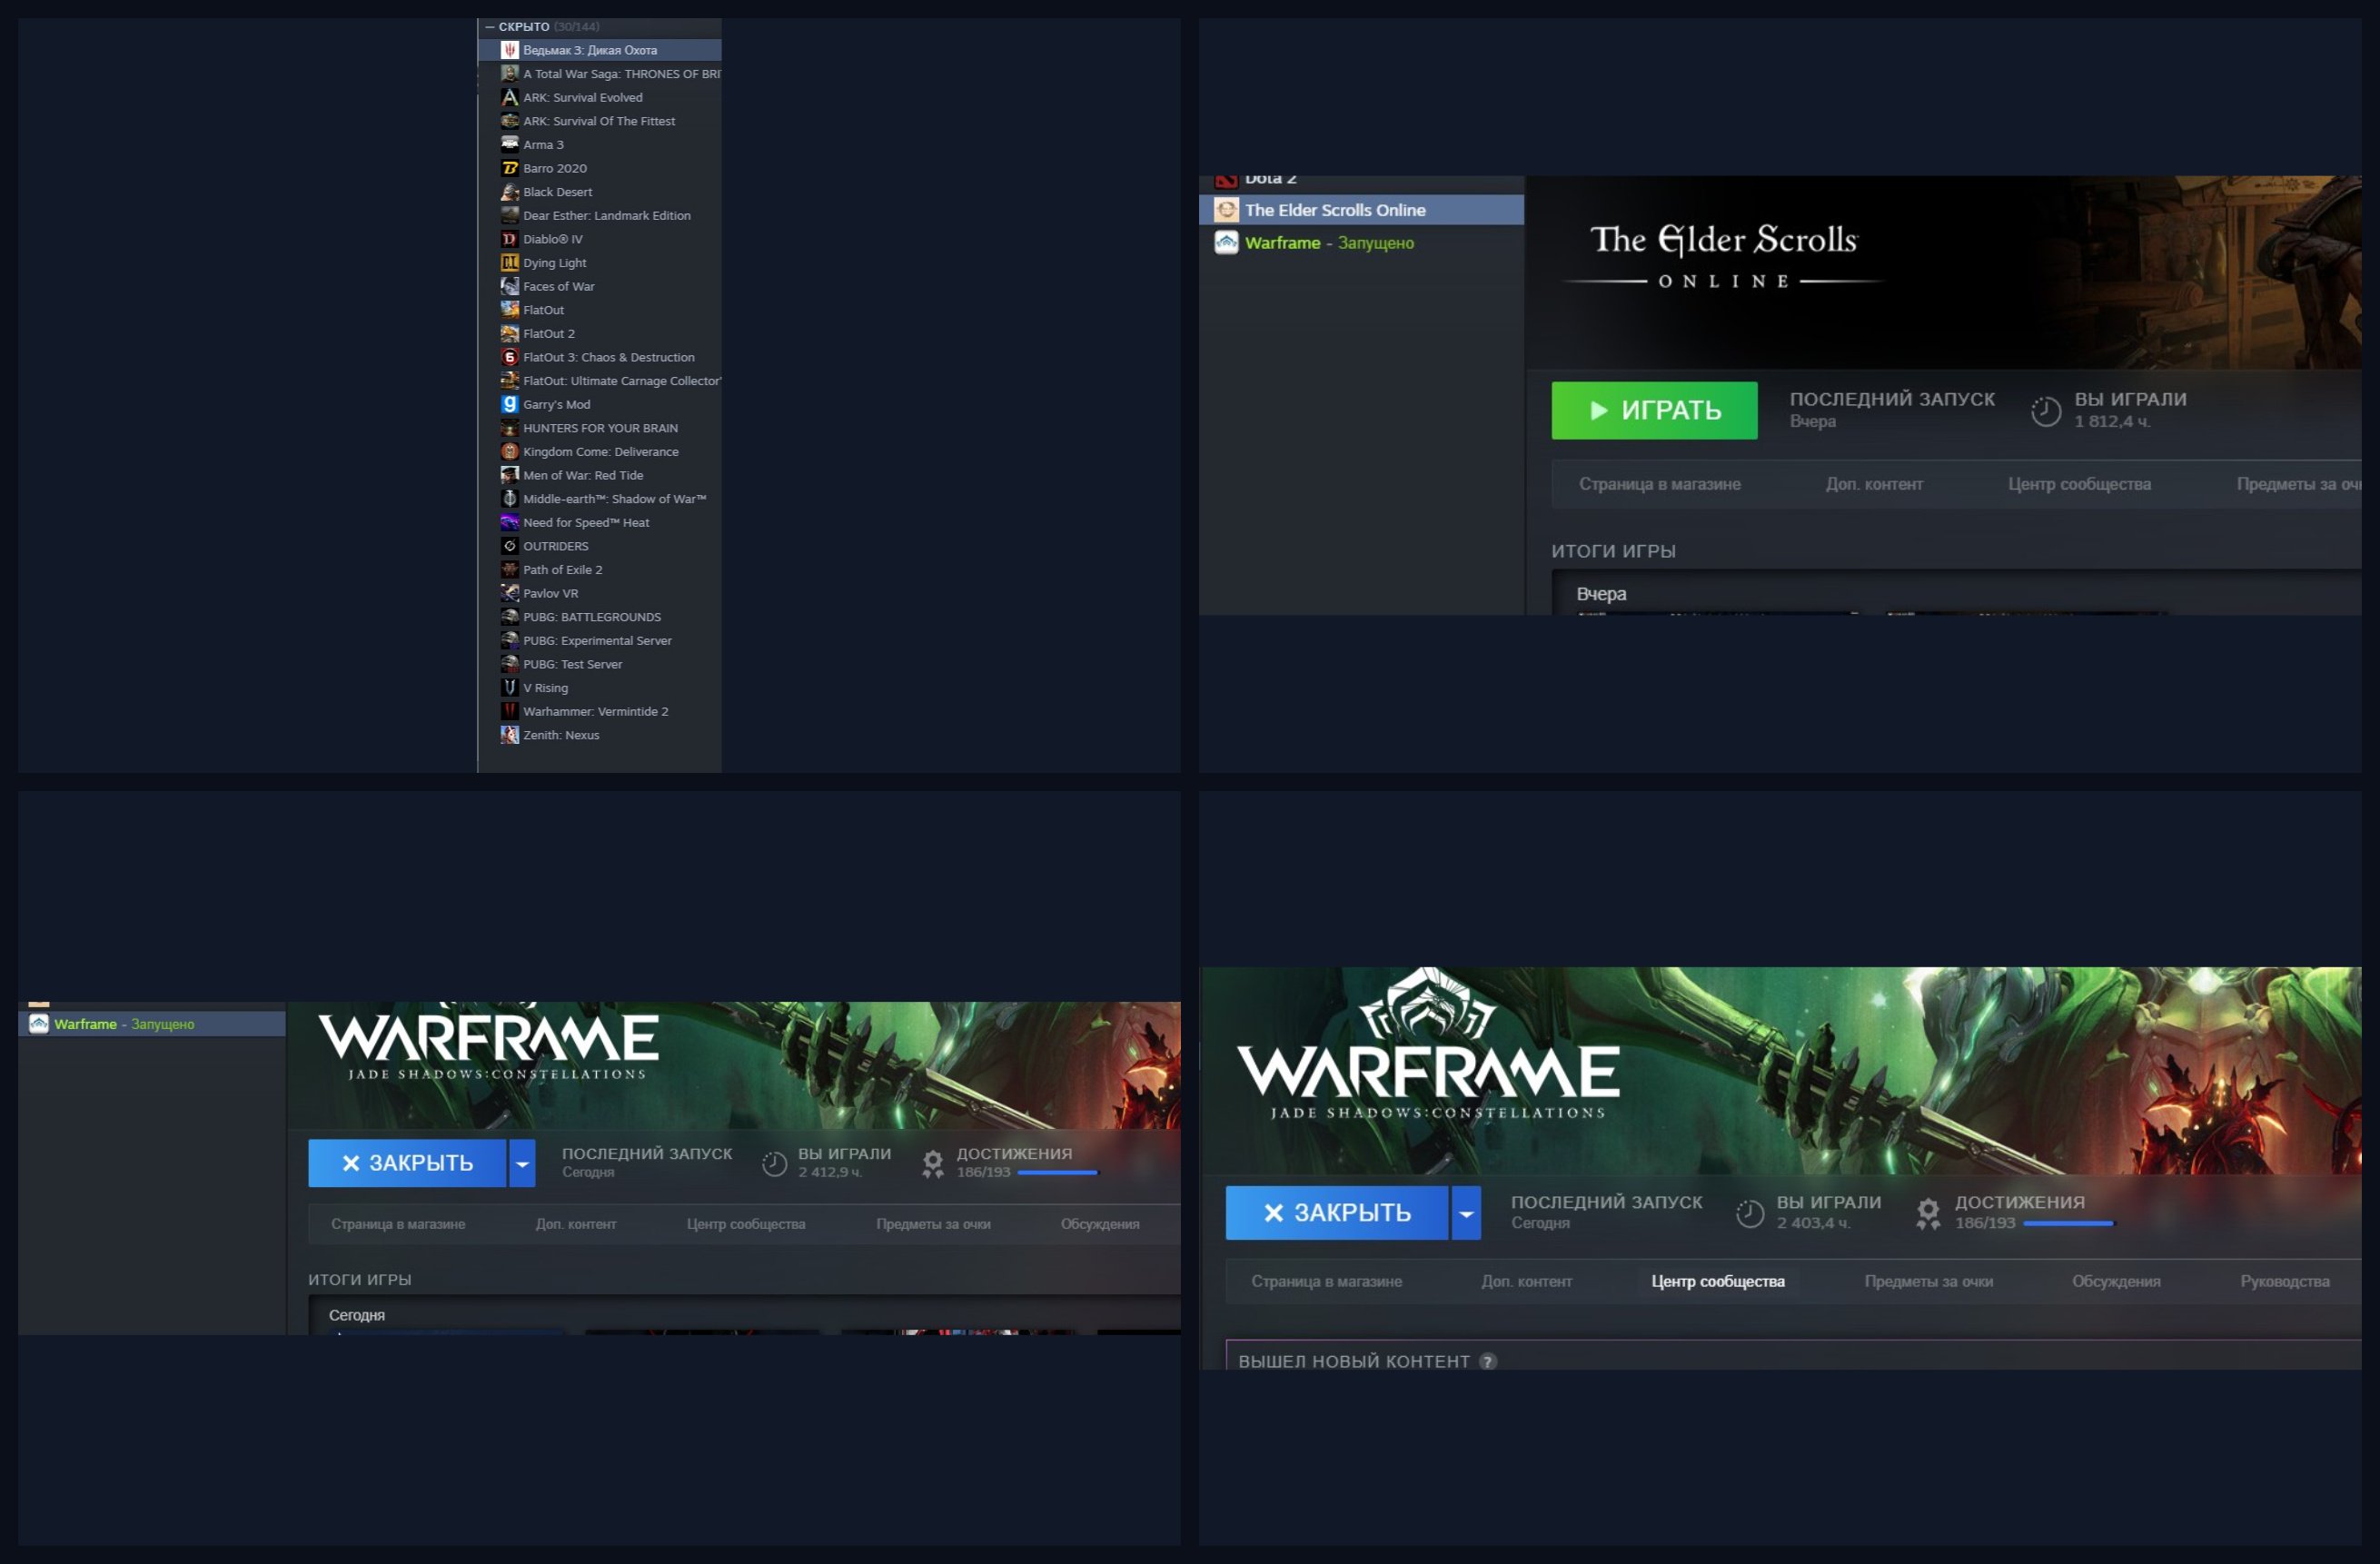Select FlatOut: Ultimate Carnage Collector's row
This screenshot has width=2380, height=1564.
tap(599, 381)
